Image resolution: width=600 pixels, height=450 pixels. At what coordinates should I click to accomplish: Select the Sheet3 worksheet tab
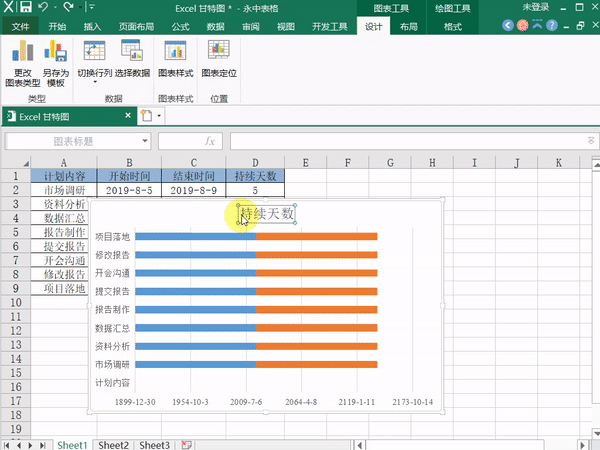coord(154,445)
